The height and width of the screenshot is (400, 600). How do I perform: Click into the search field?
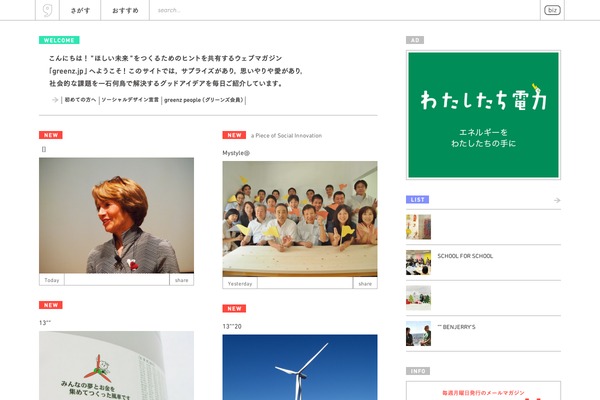pos(344,10)
